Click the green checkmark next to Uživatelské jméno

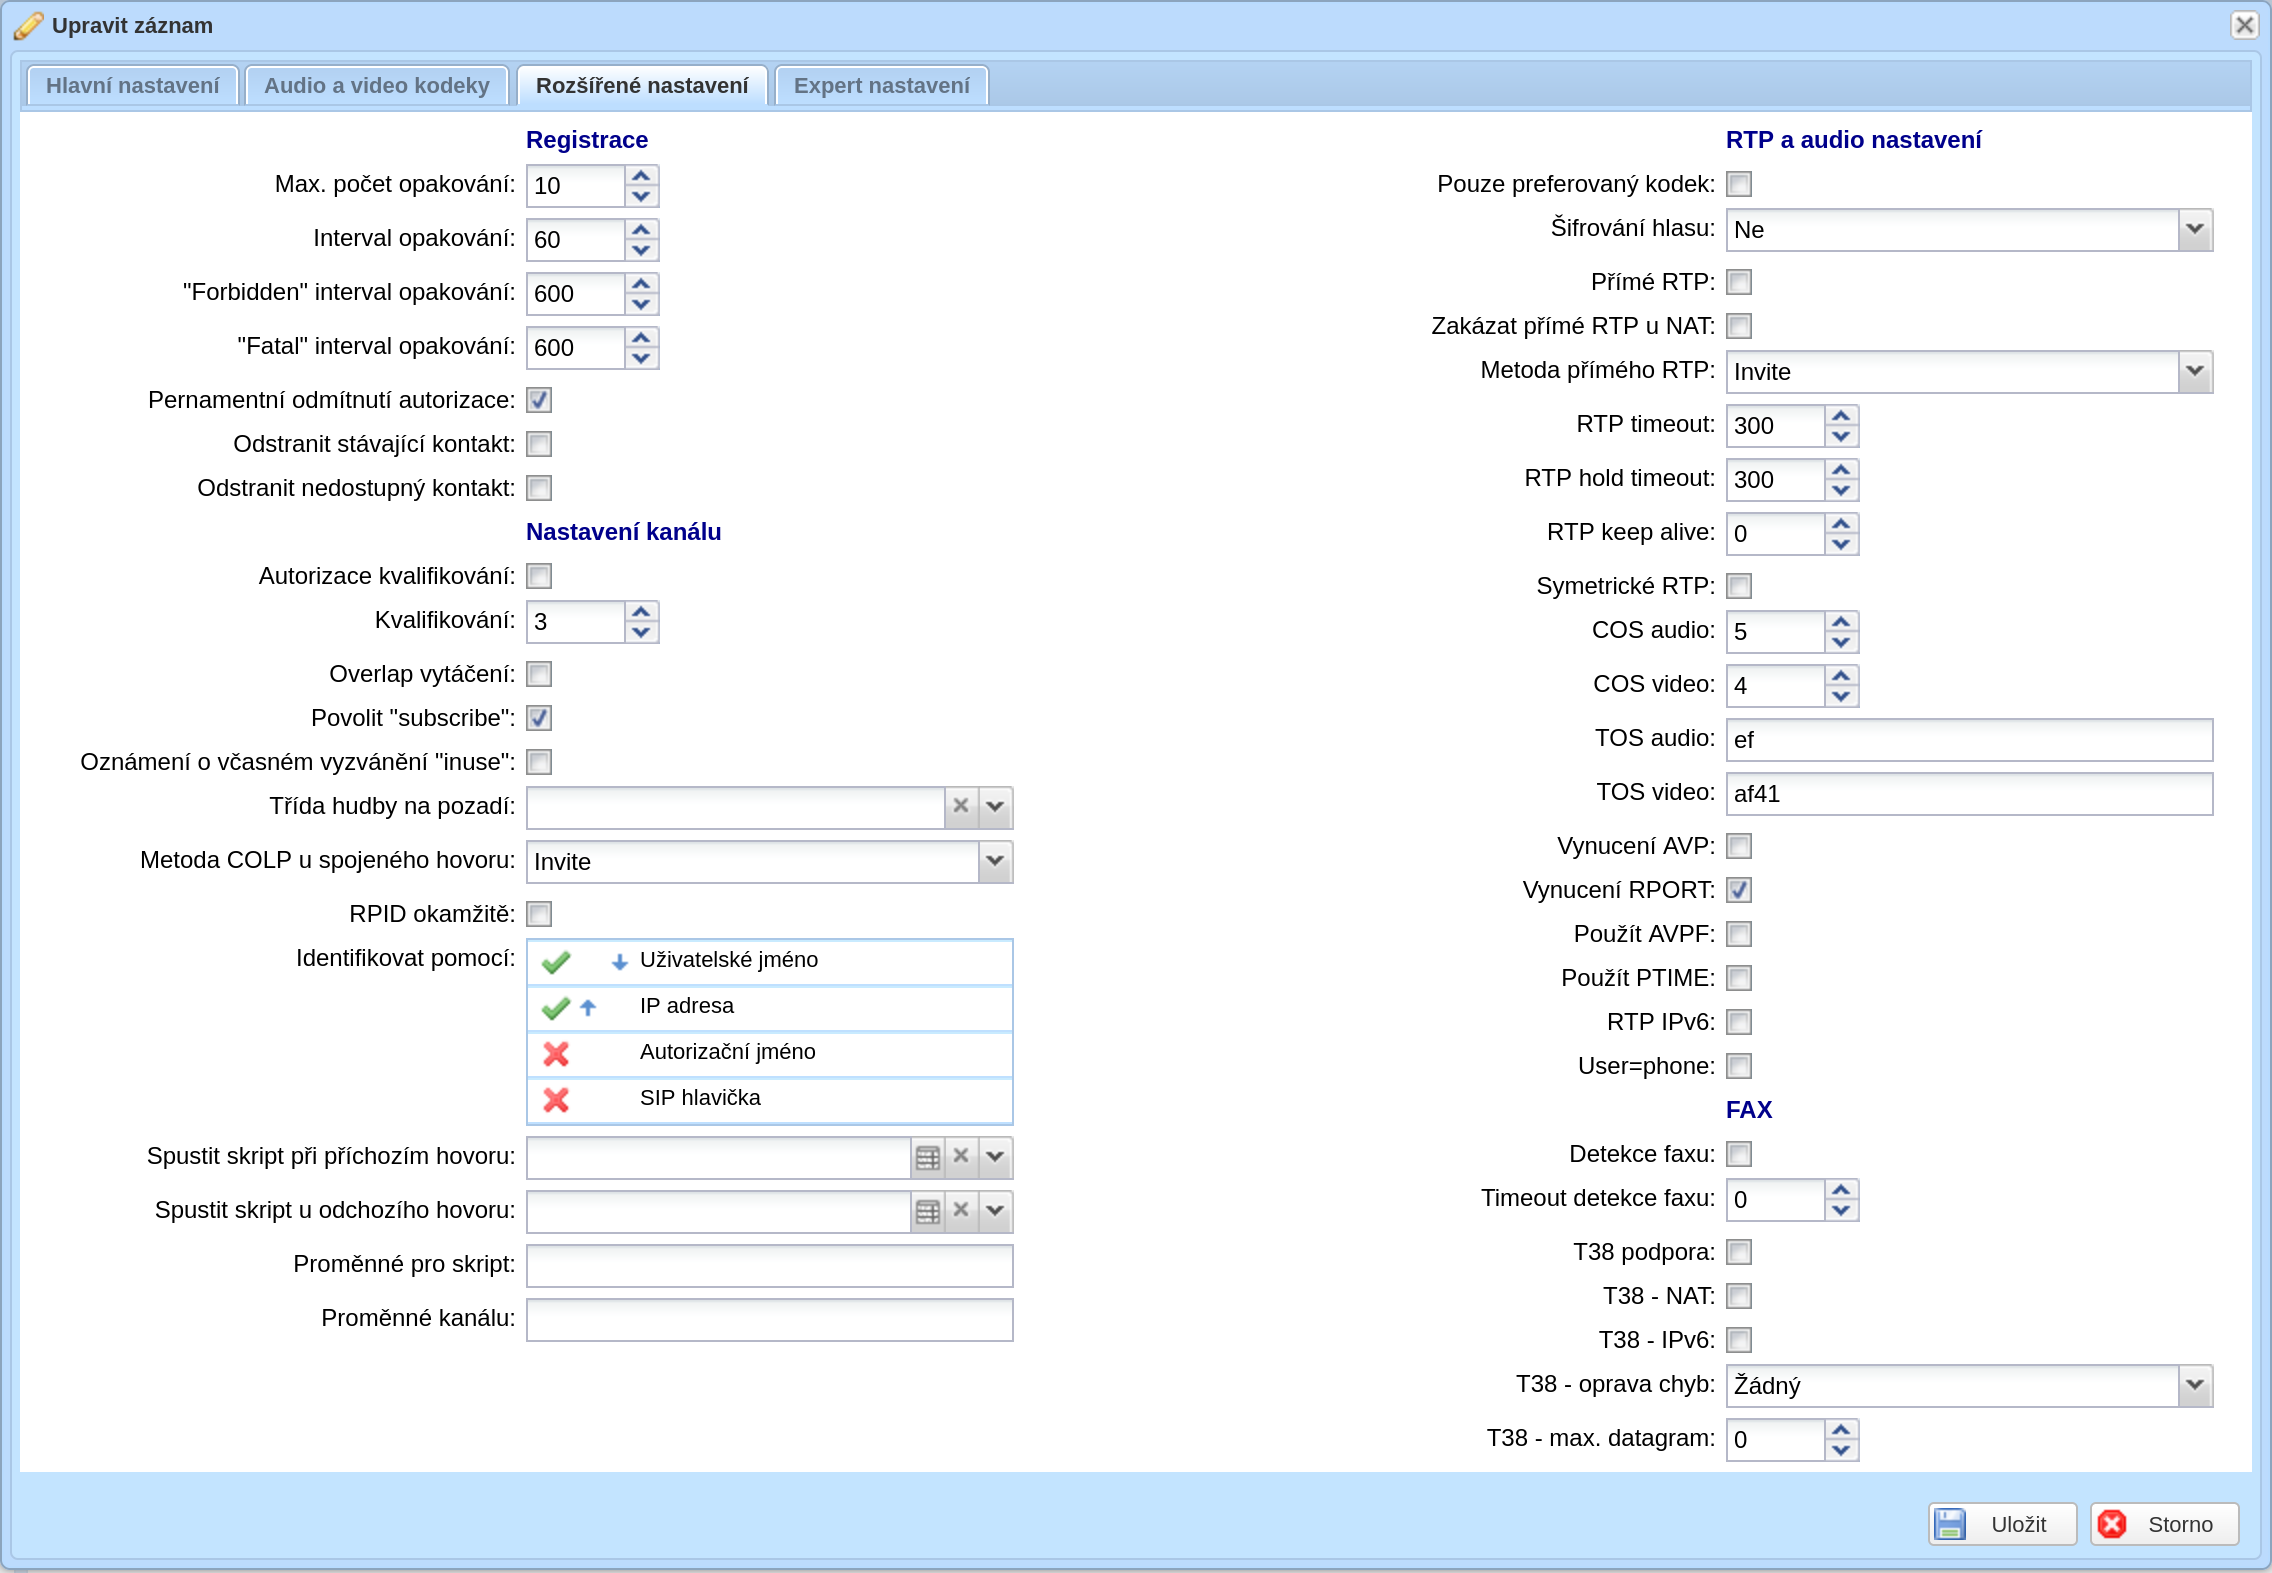556,961
